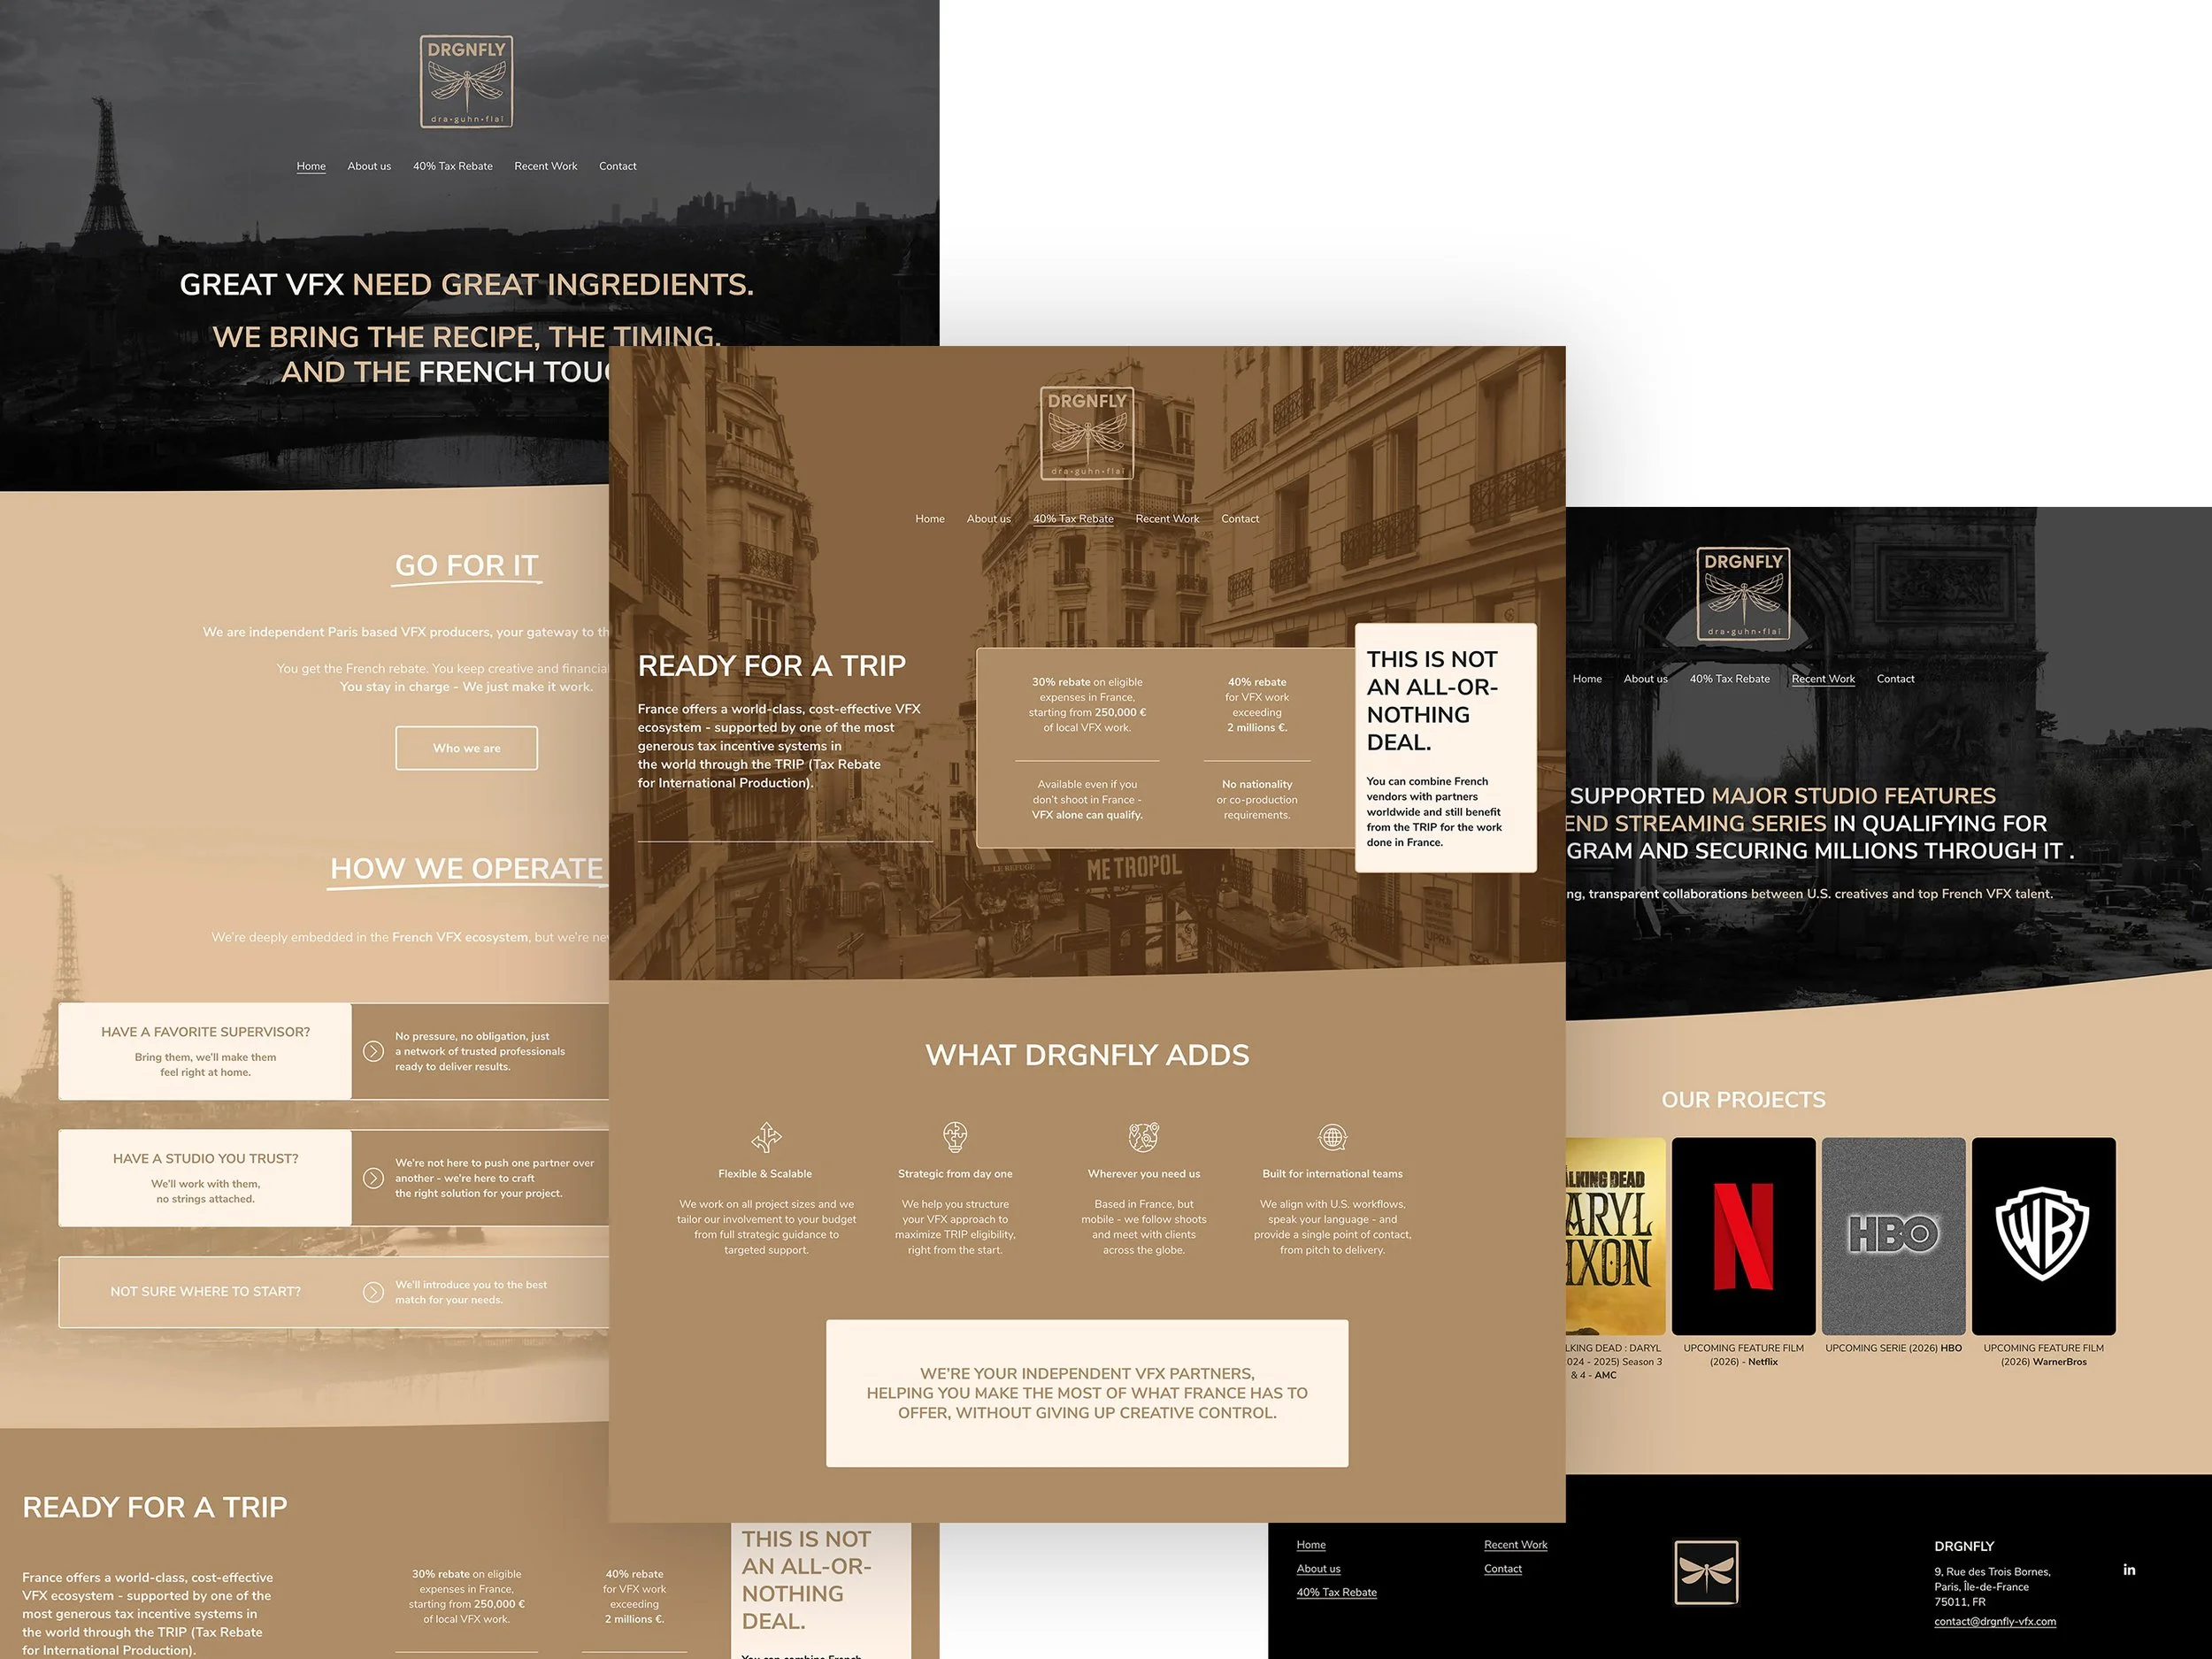Image resolution: width=2212 pixels, height=1659 pixels.
Task: Open the HBO upcoming serie thumbnail
Action: click(x=1893, y=1236)
